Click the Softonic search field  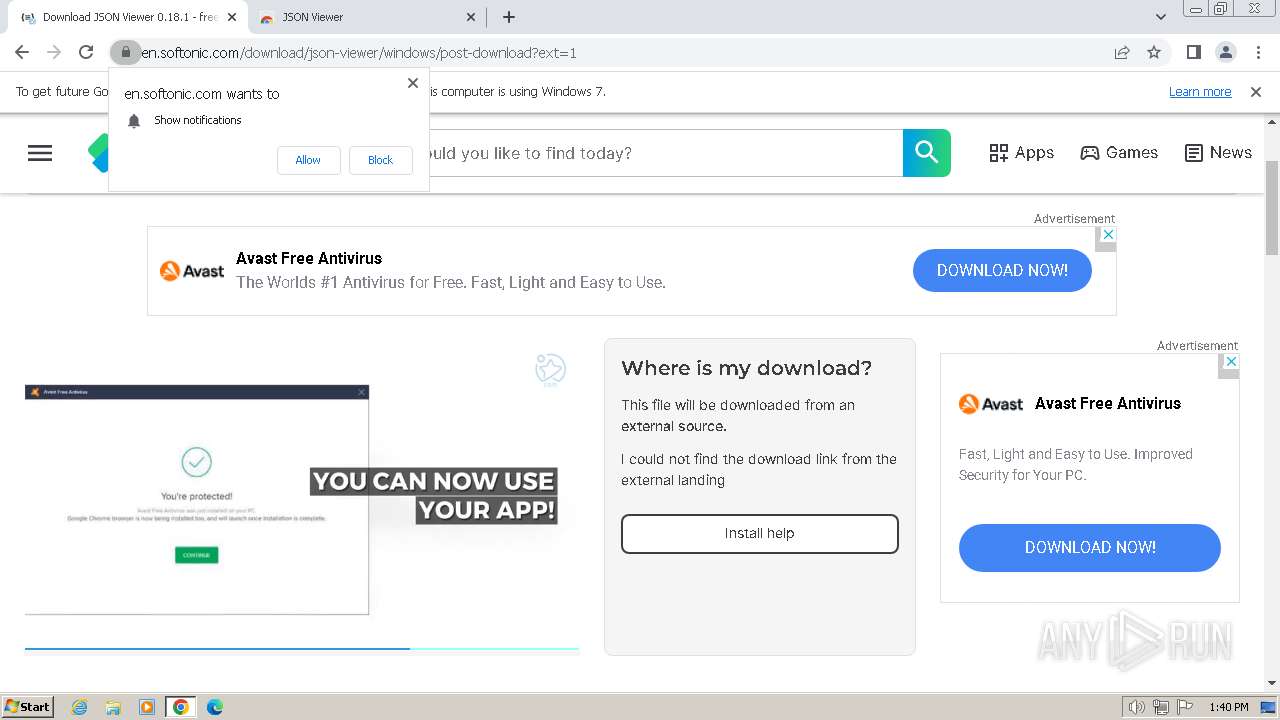coord(666,153)
